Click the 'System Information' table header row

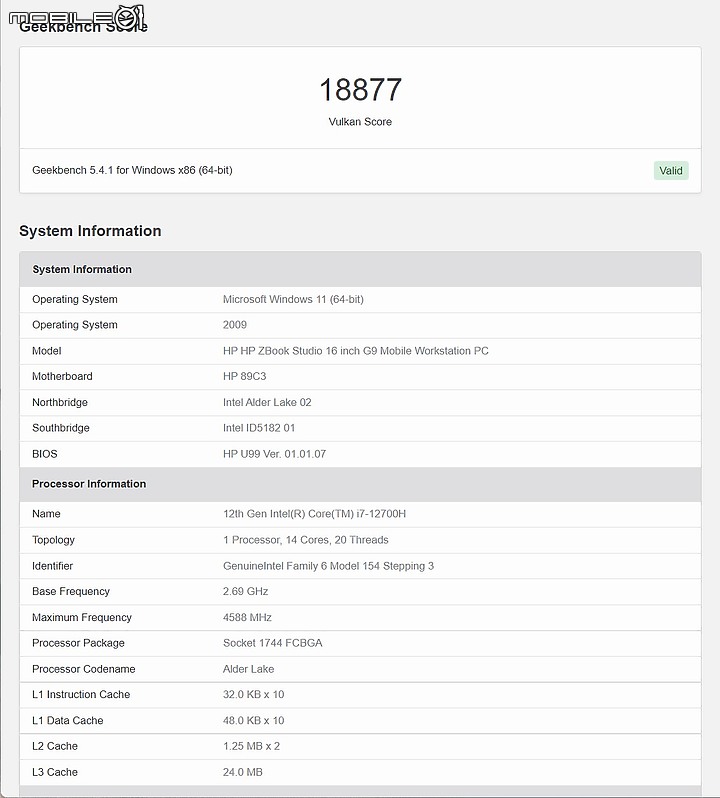360,269
